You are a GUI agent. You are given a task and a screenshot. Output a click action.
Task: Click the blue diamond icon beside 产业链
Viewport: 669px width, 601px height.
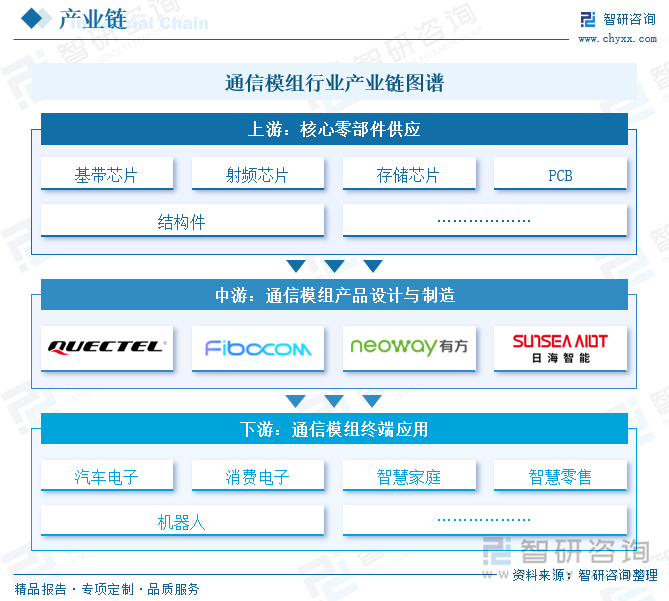tap(32, 19)
